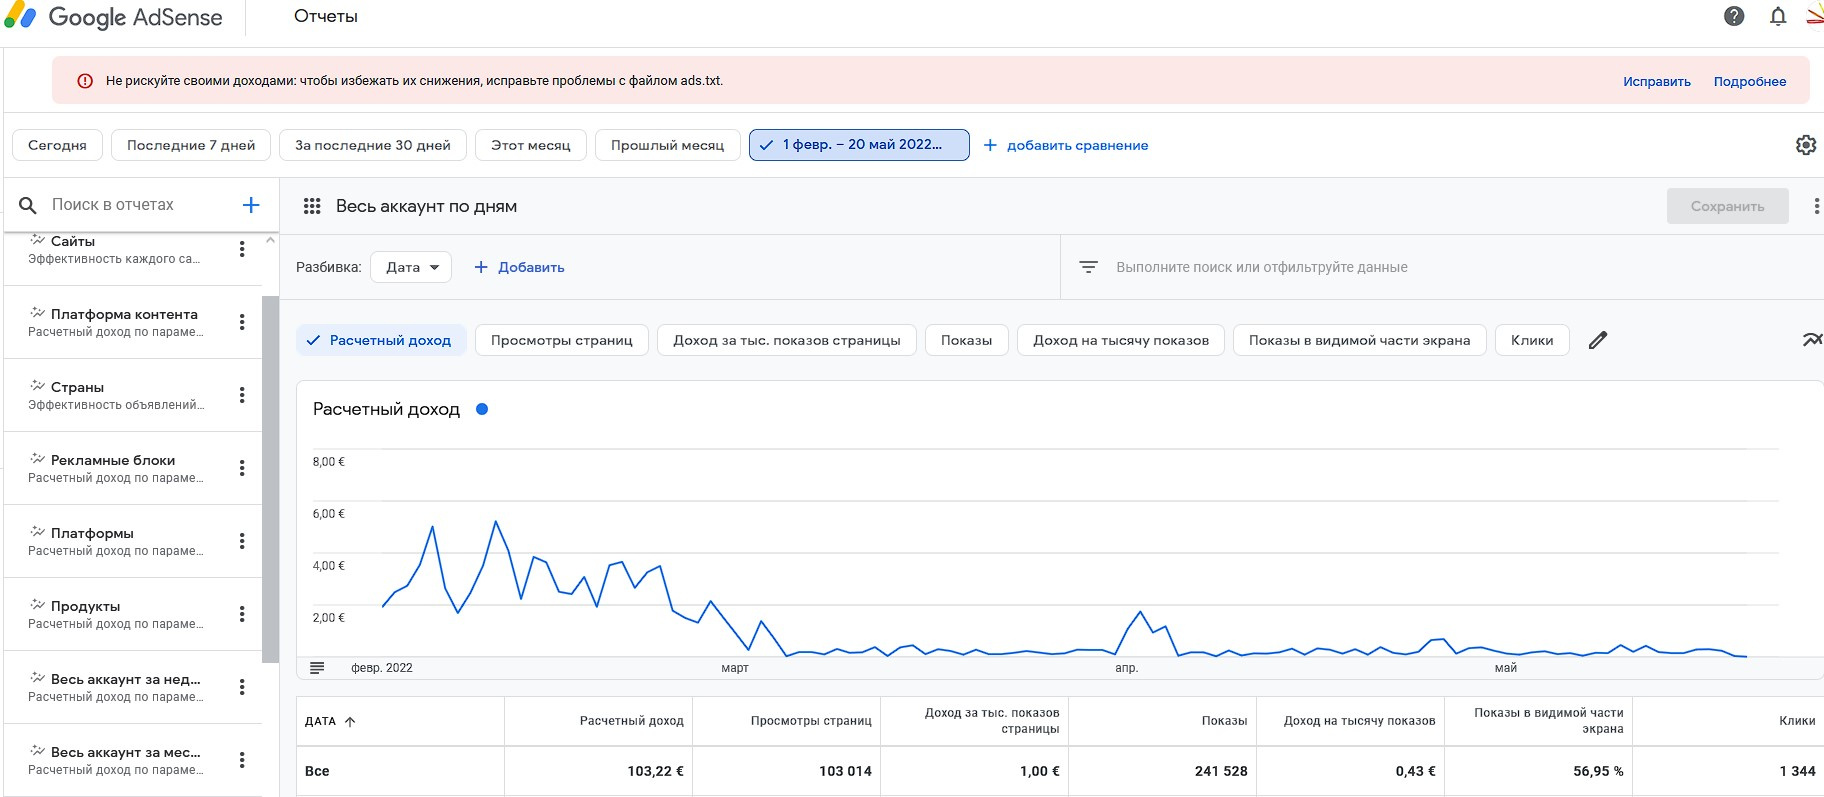Open the Help question mark icon
Image resolution: width=1824 pixels, height=797 pixels.
(x=1734, y=16)
